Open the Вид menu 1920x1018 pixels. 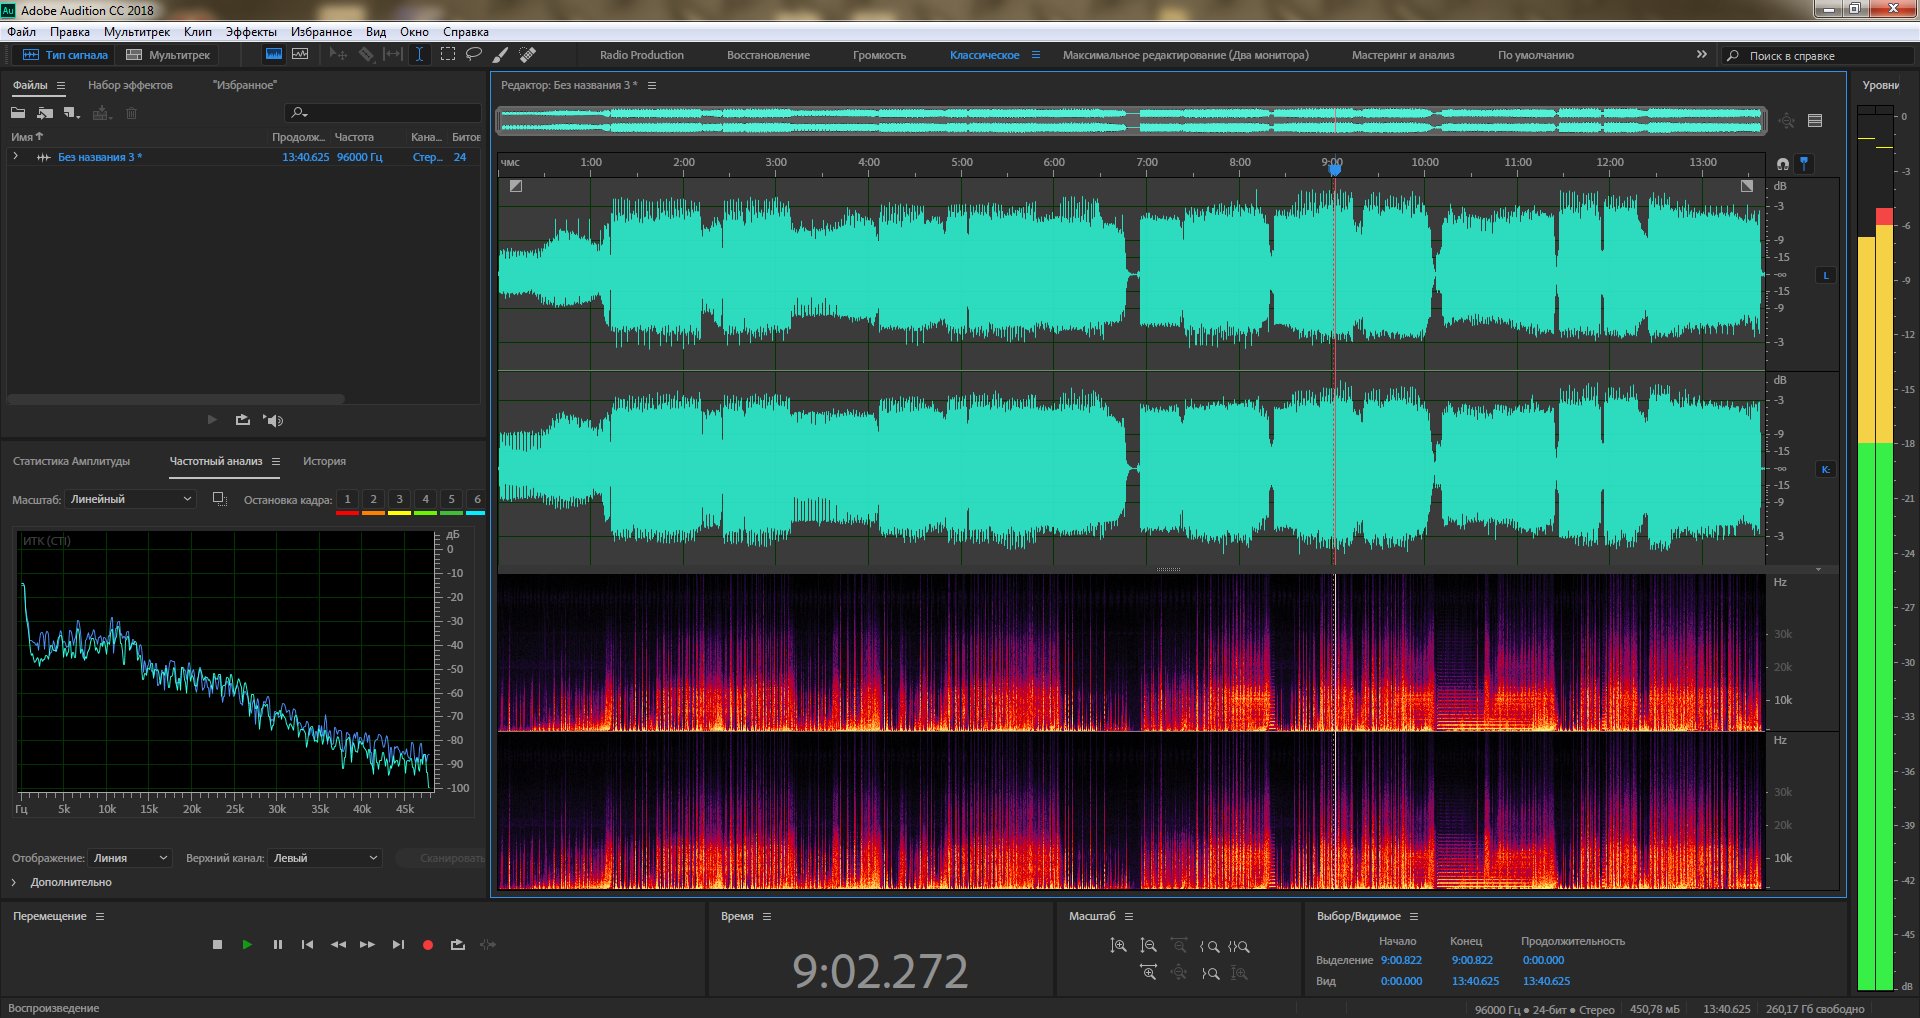tap(376, 32)
